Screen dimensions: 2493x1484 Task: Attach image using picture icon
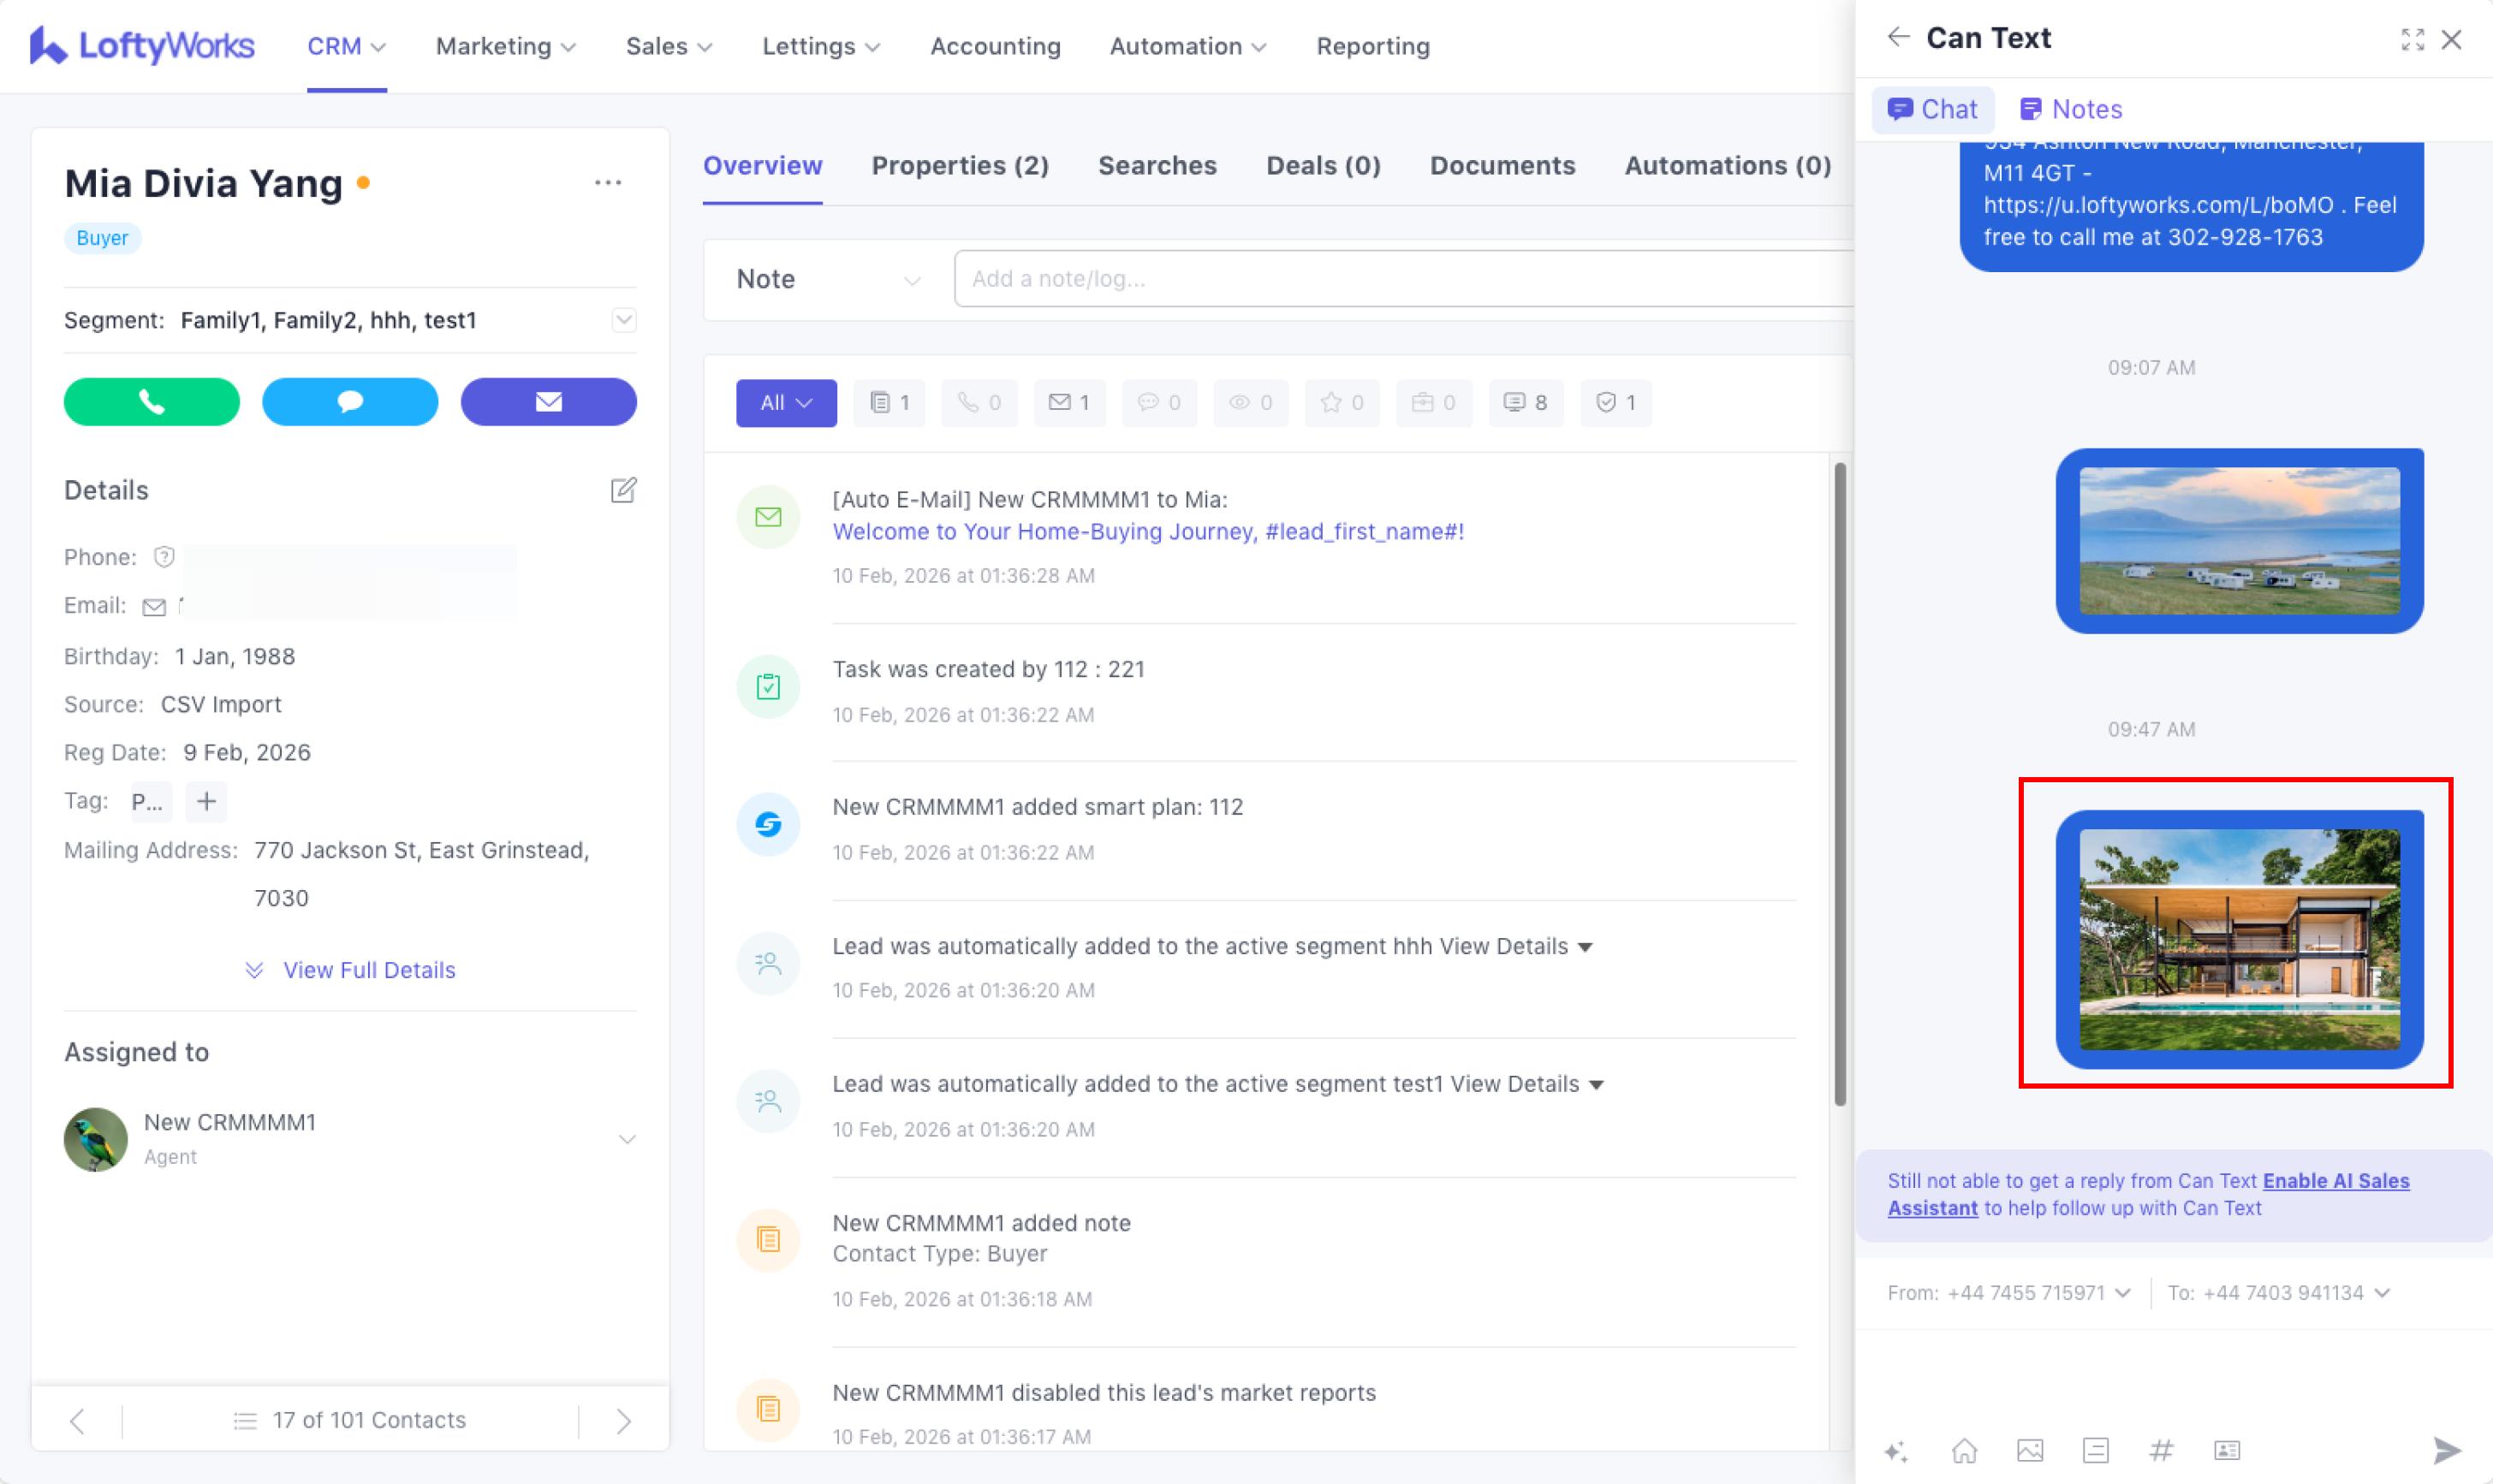click(x=2030, y=1450)
